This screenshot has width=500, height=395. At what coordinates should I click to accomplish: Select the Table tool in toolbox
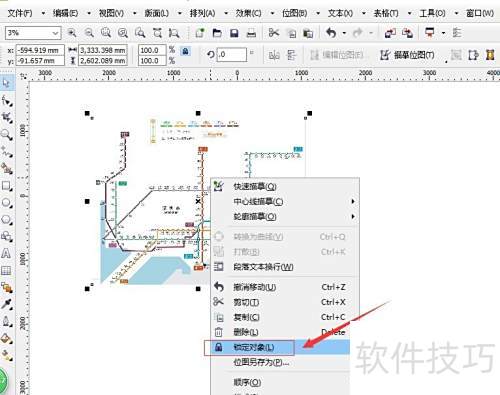pyautogui.click(x=6, y=270)
